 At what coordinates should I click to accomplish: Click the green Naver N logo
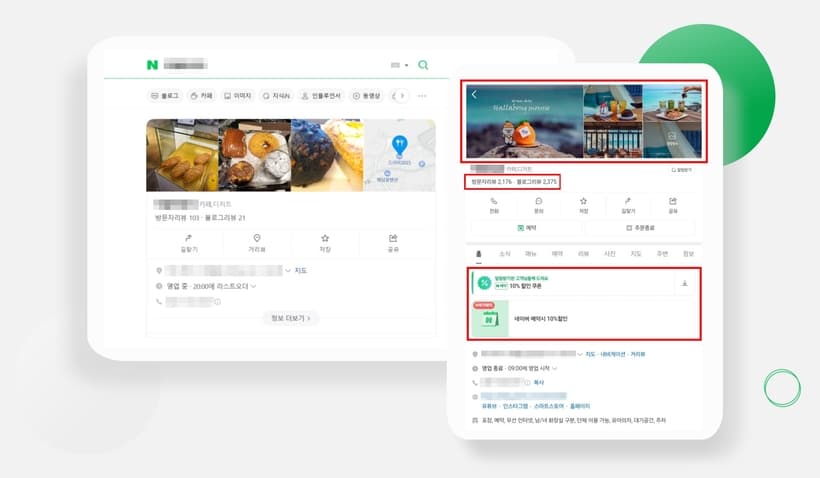click(x=152, y=65)
